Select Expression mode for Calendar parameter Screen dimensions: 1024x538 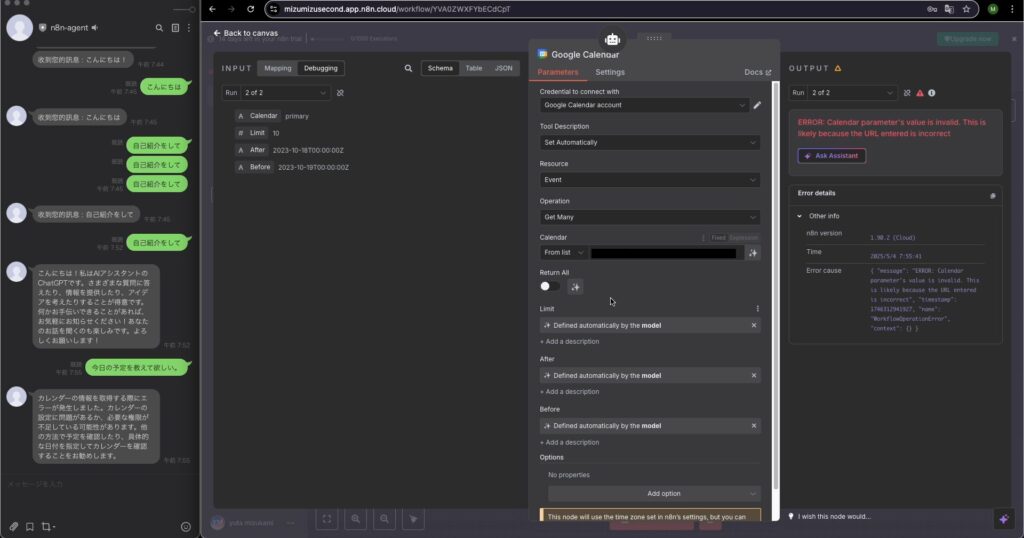click(744, 238)
